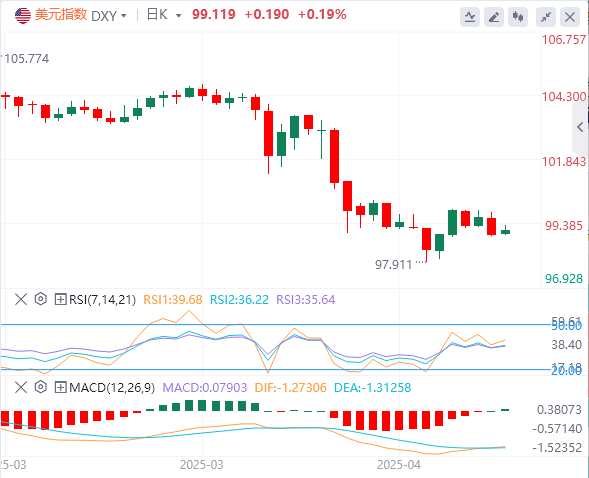
Task: Expand the MACD panel plus box
Action: click(60, 387)
